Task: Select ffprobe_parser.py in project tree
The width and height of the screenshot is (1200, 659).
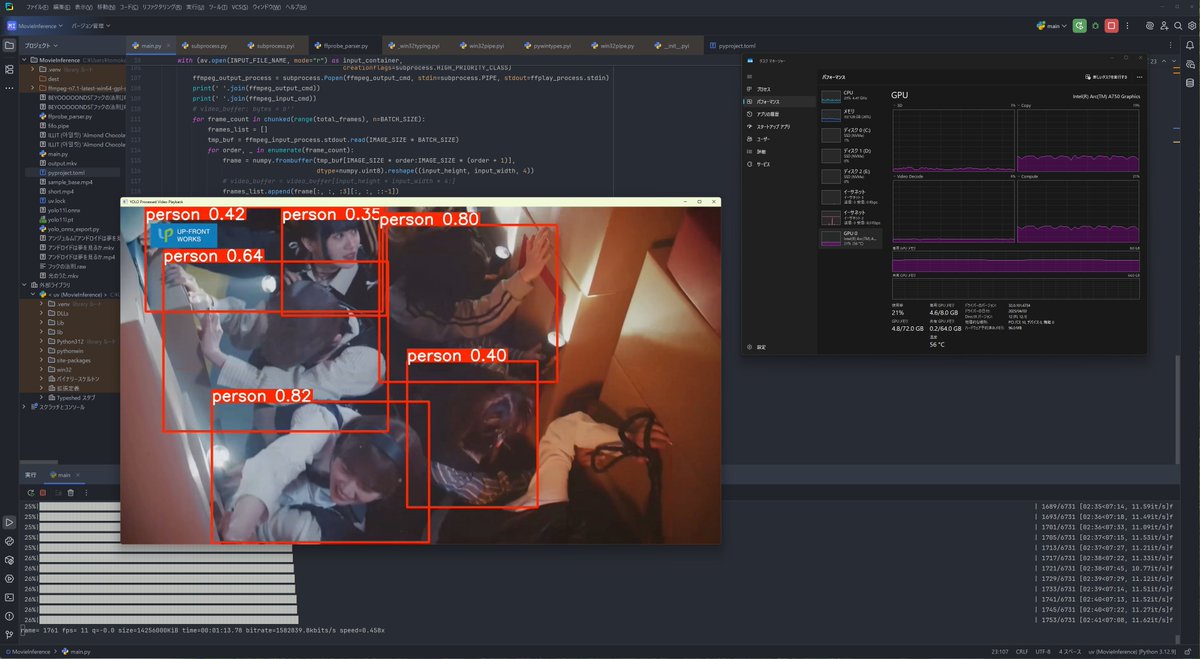Action: coord(68,116)
